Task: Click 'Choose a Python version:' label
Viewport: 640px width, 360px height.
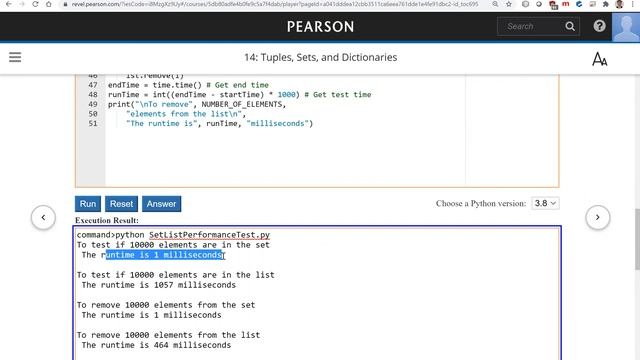Action: 481,203
